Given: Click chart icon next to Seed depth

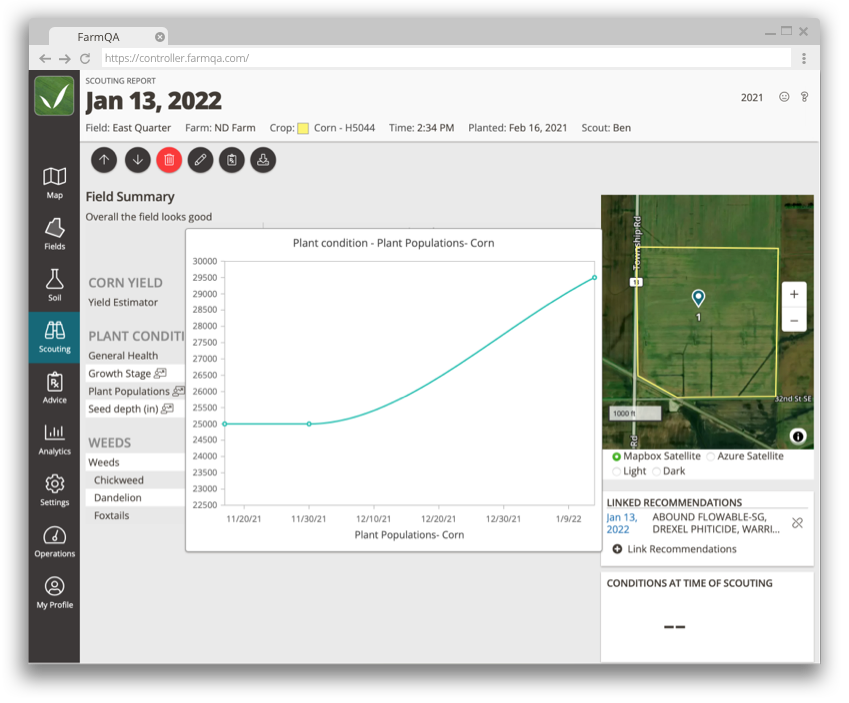Looking at the screenshot, I should (x=168, y=408).
